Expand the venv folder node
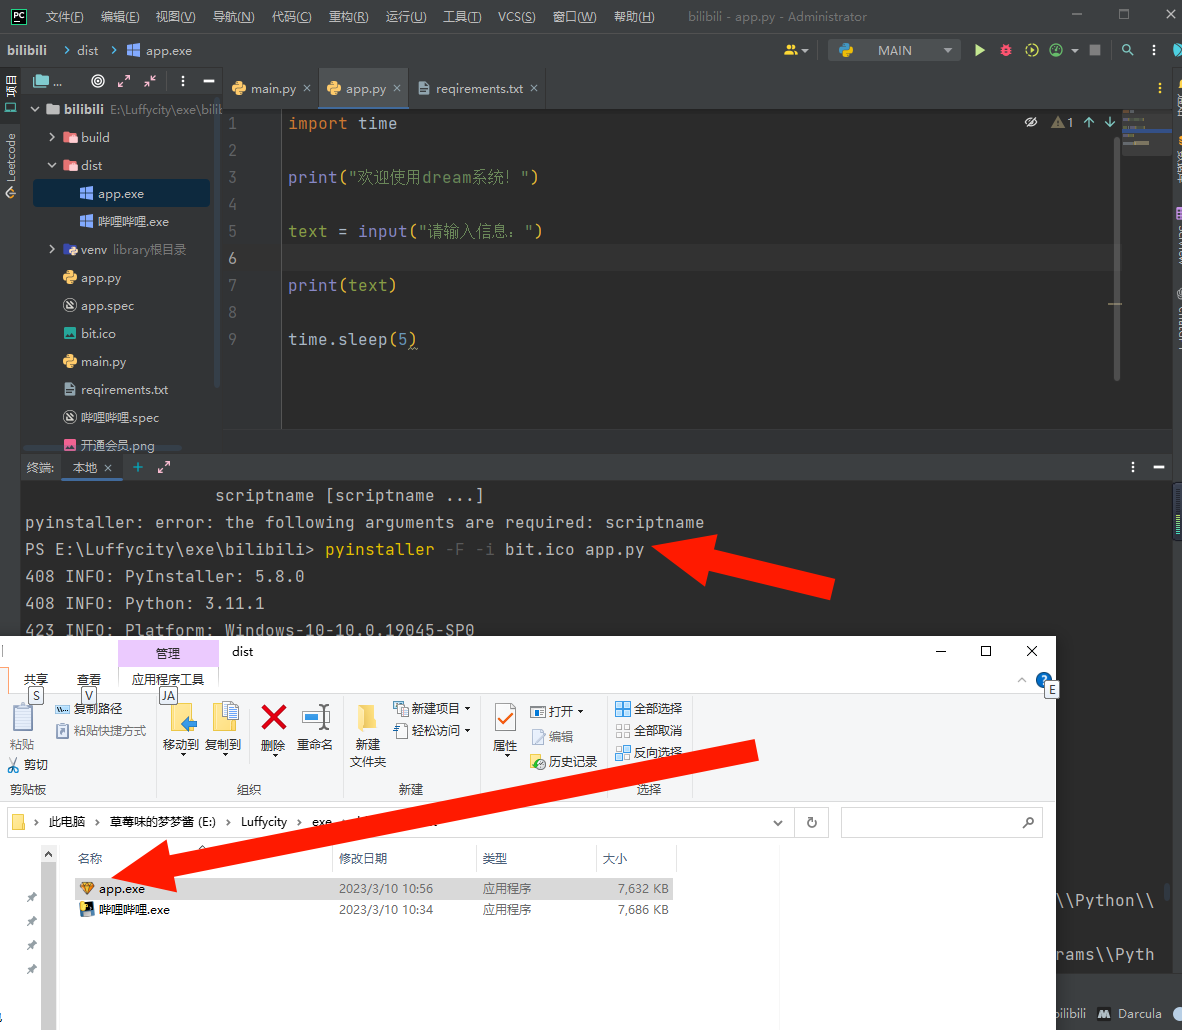This screenshot has width=1182, height=1030. tap(52, 250)
